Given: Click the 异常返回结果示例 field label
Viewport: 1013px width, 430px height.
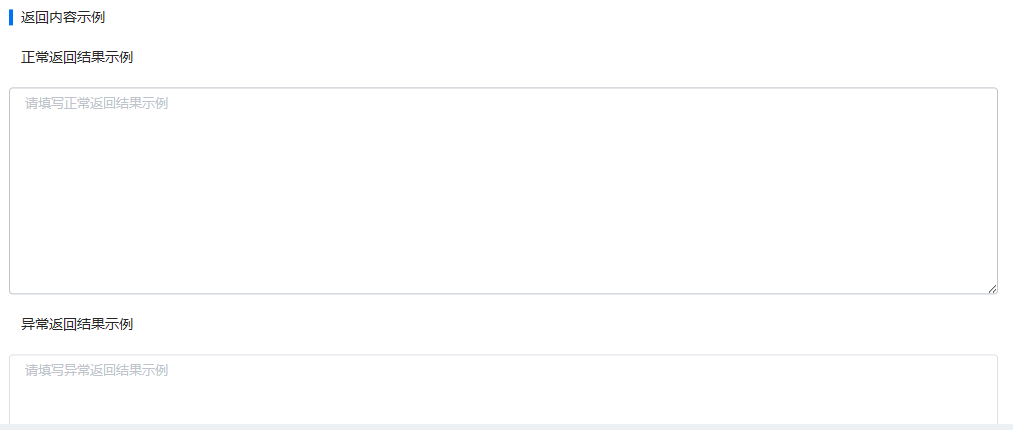Looking at the screenshot, I should point(77,324).
